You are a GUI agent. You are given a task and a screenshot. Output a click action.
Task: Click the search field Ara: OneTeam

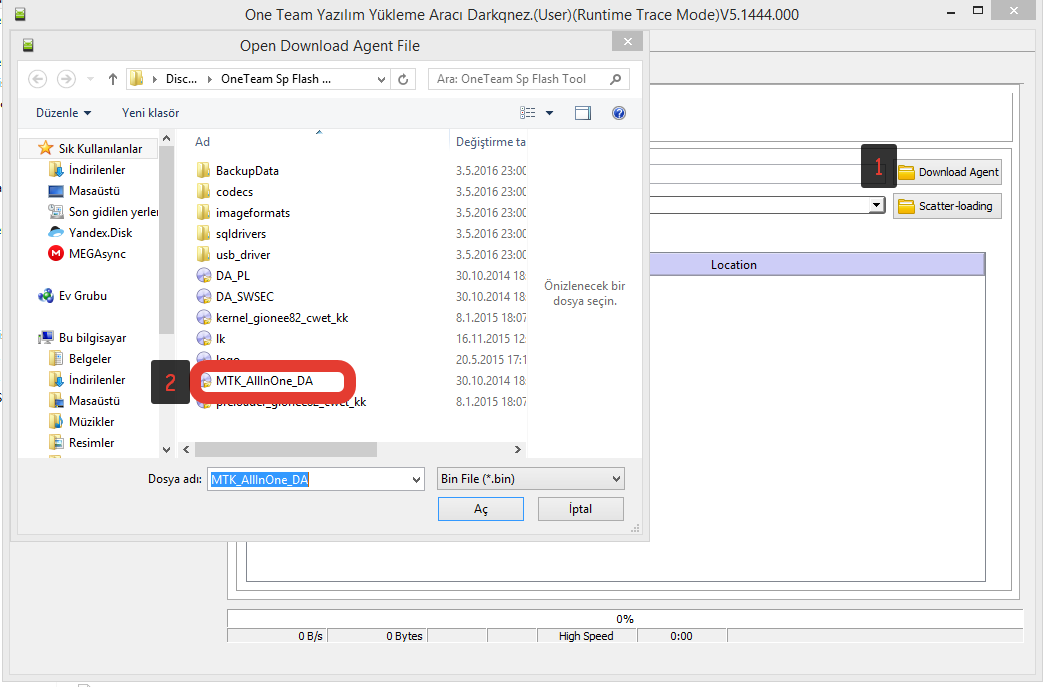click(520, 79)
